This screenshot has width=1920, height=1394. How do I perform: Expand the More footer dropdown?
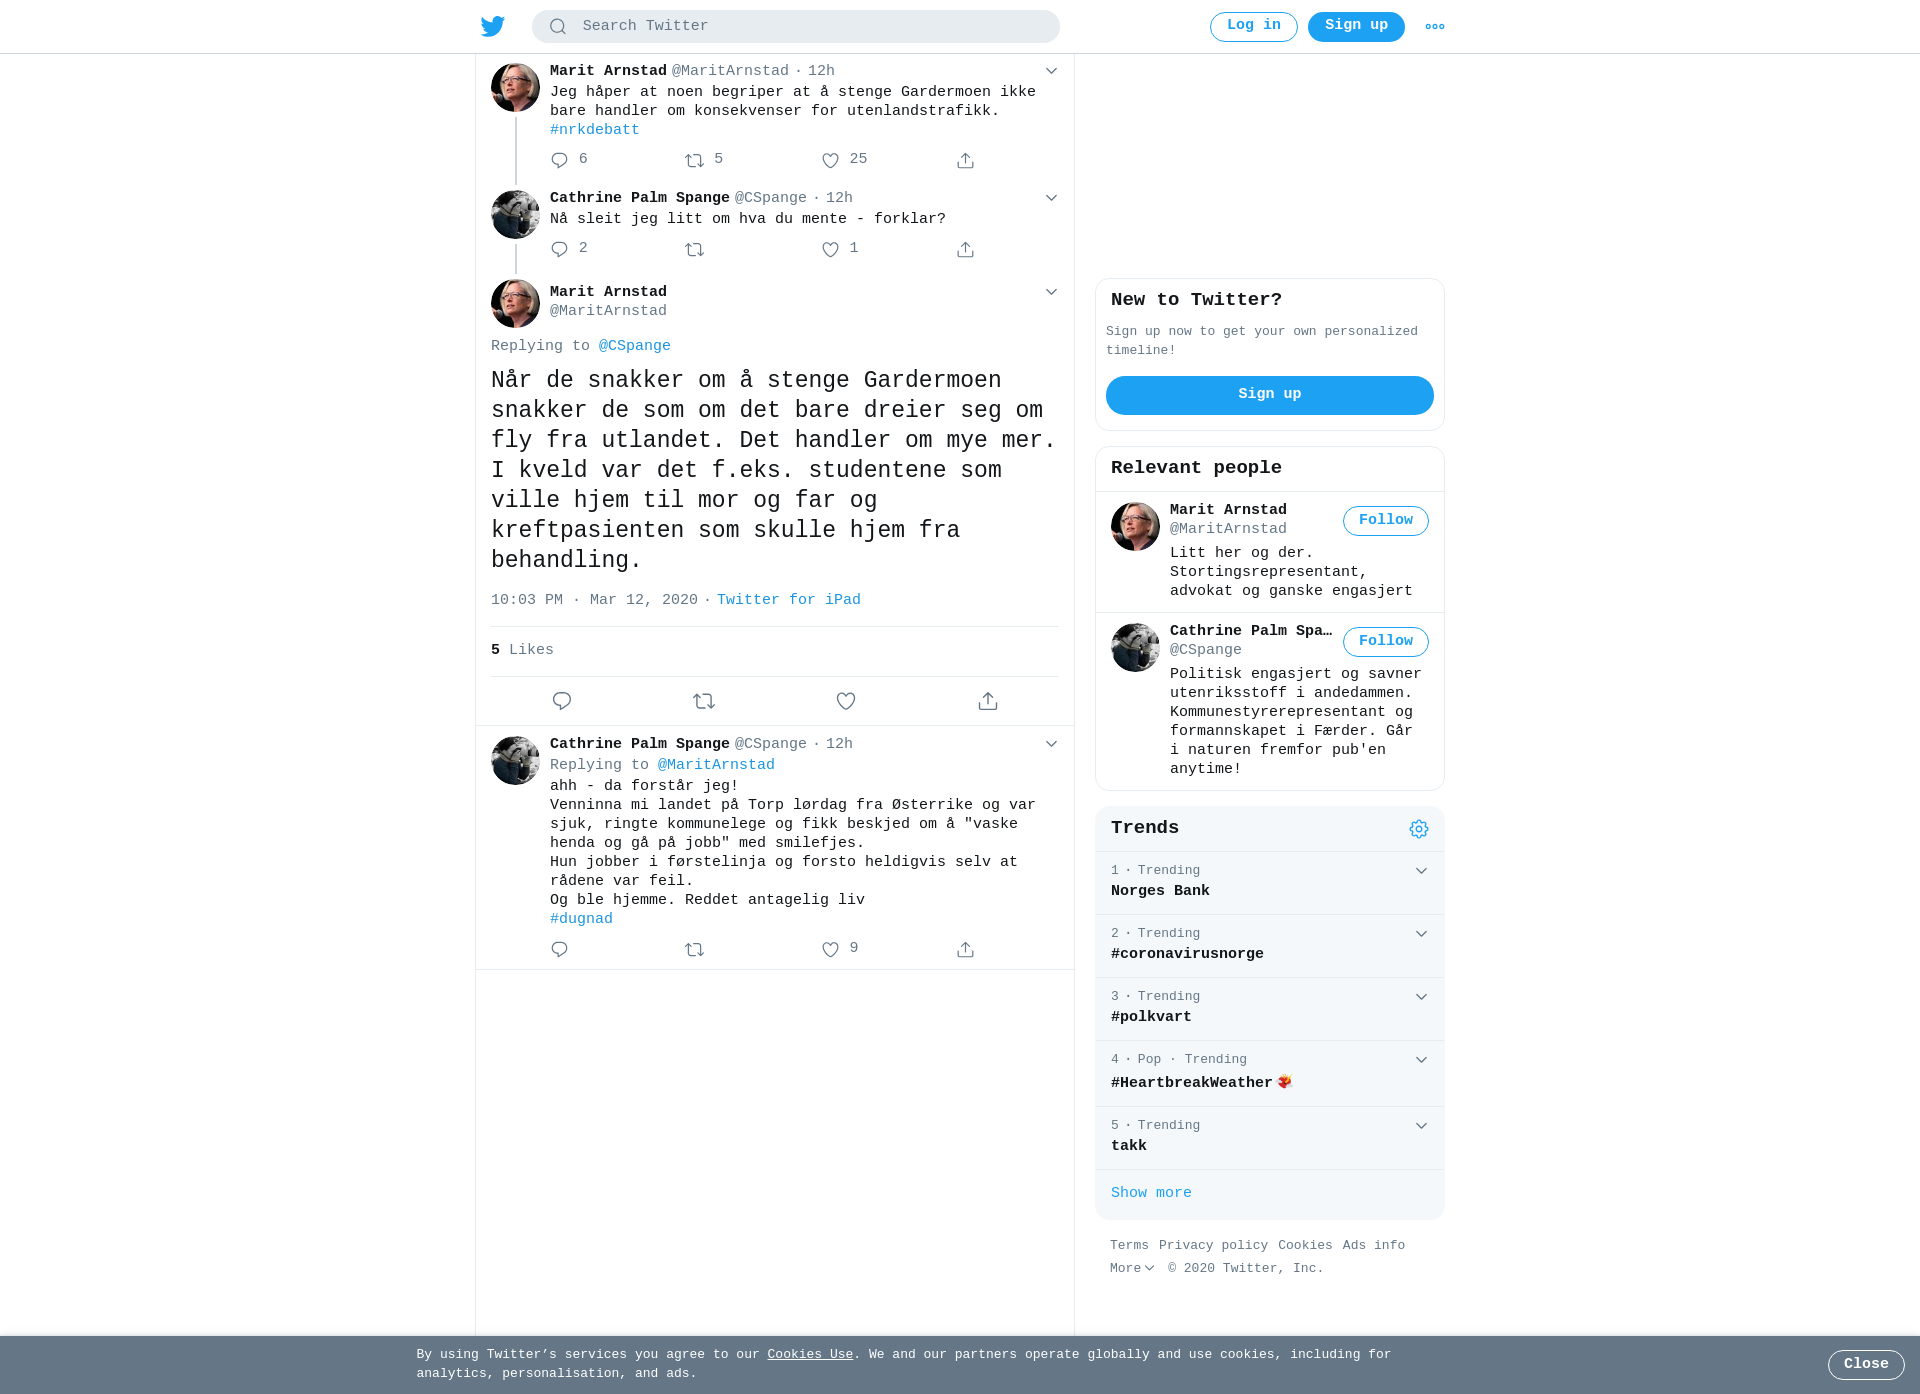point(1132,1268)
